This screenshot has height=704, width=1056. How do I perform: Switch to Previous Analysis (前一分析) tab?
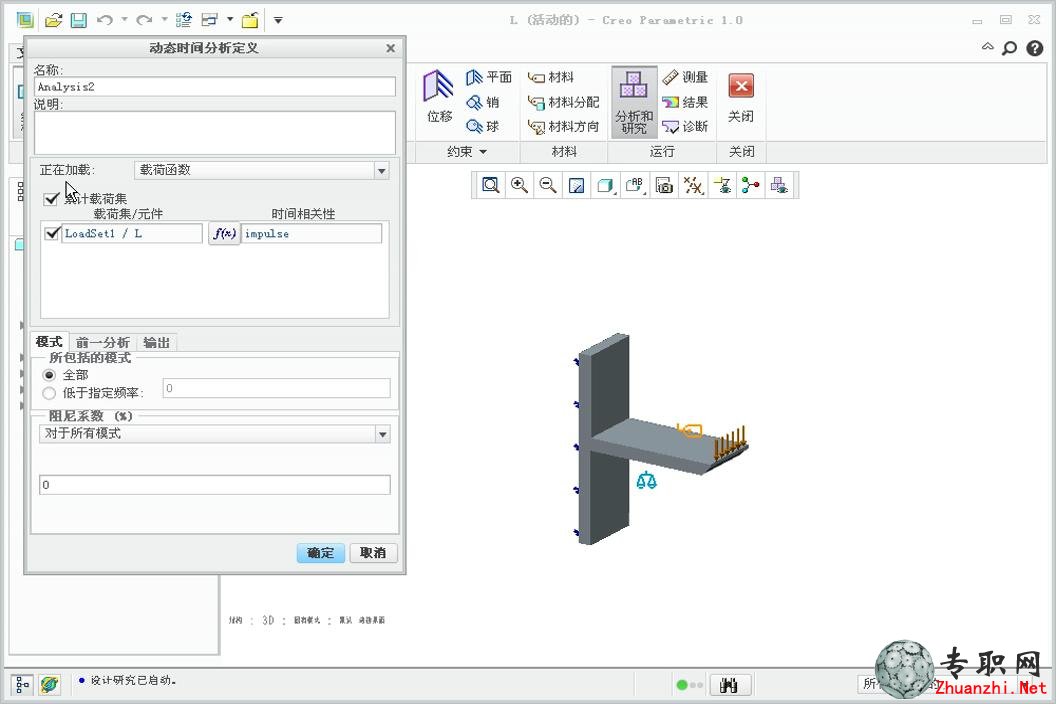102,343
